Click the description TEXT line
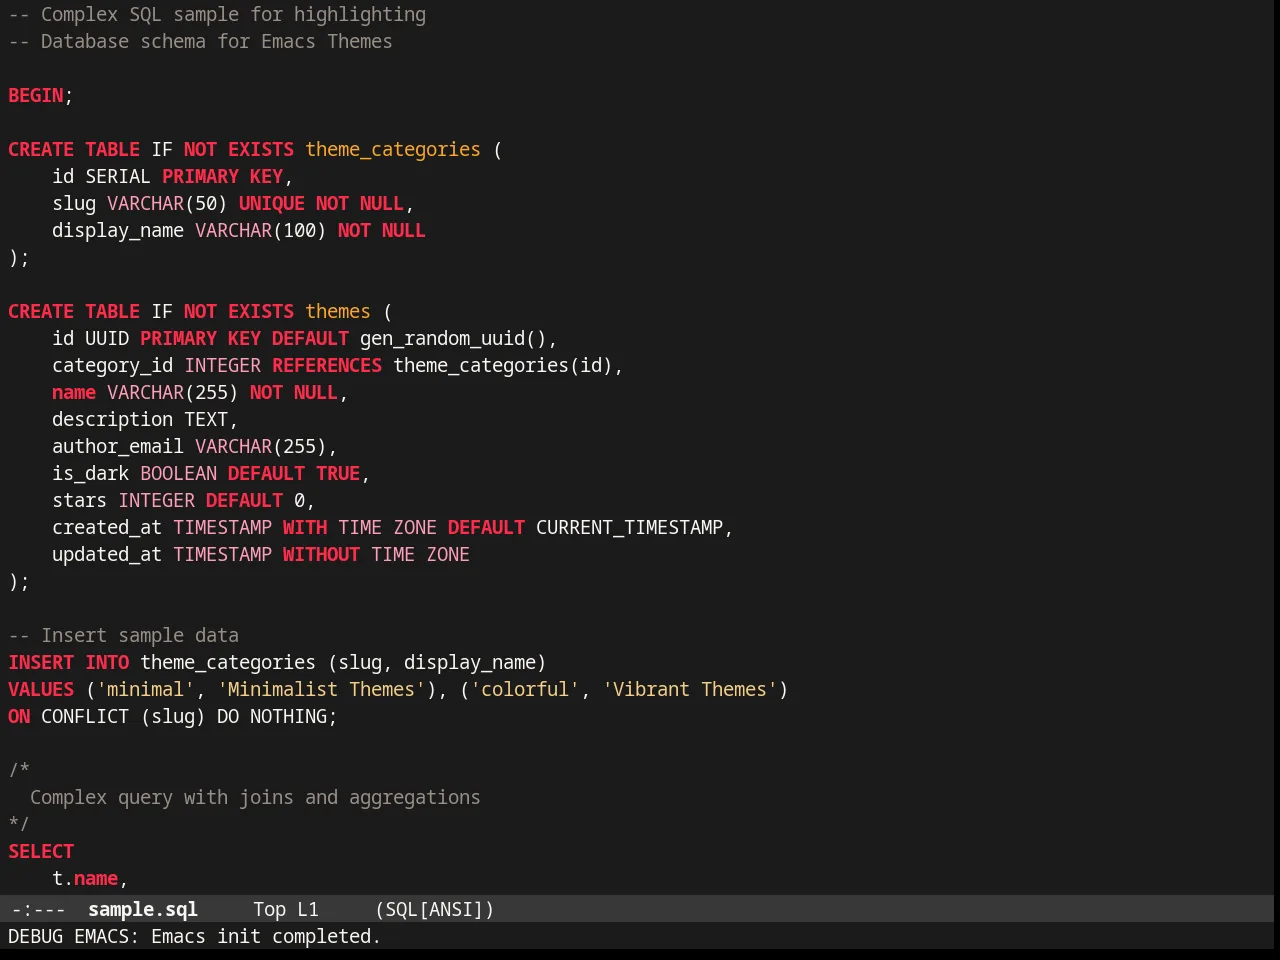 coord(145,419)
